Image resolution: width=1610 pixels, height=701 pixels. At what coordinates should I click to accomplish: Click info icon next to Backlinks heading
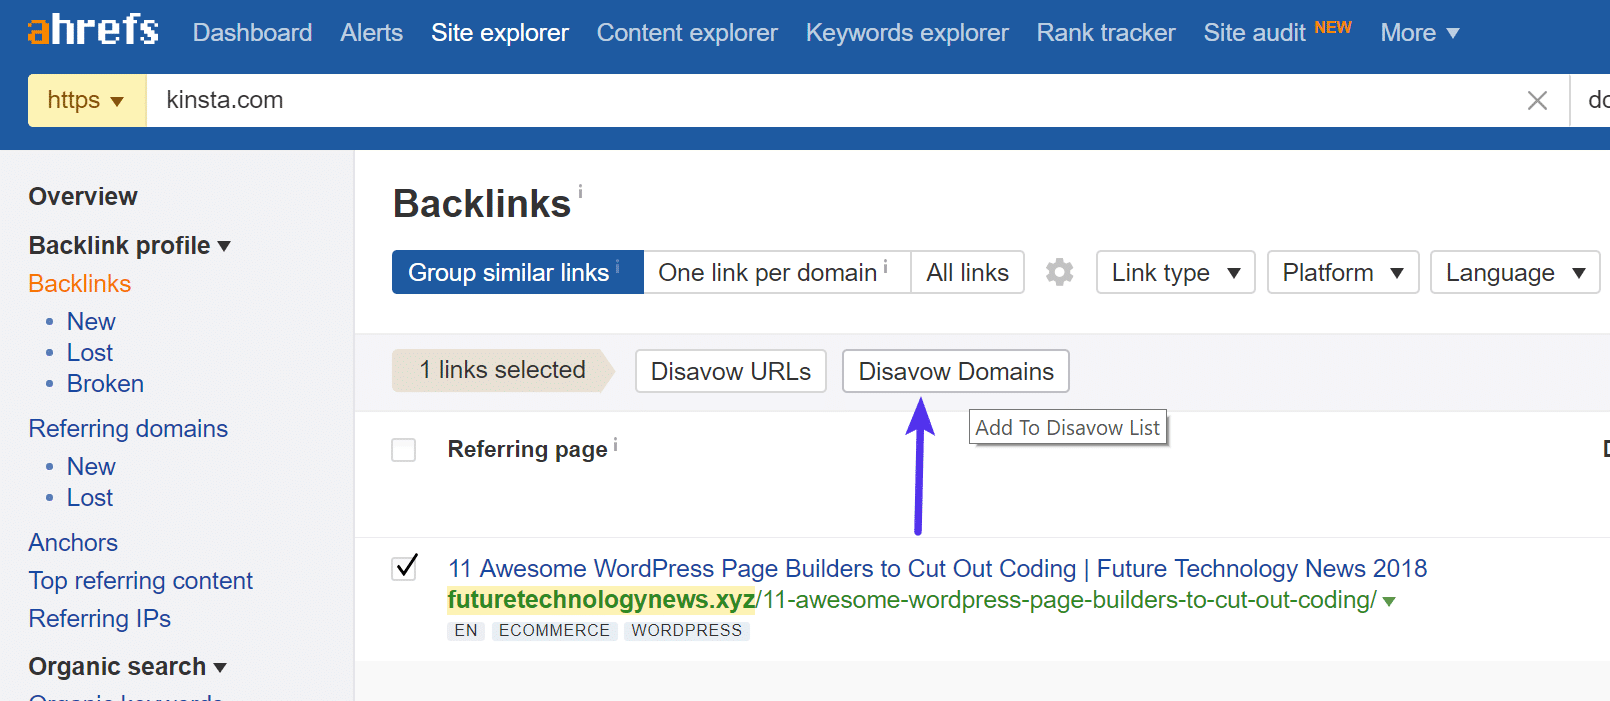pyautogui.click(x=580, y=190)
